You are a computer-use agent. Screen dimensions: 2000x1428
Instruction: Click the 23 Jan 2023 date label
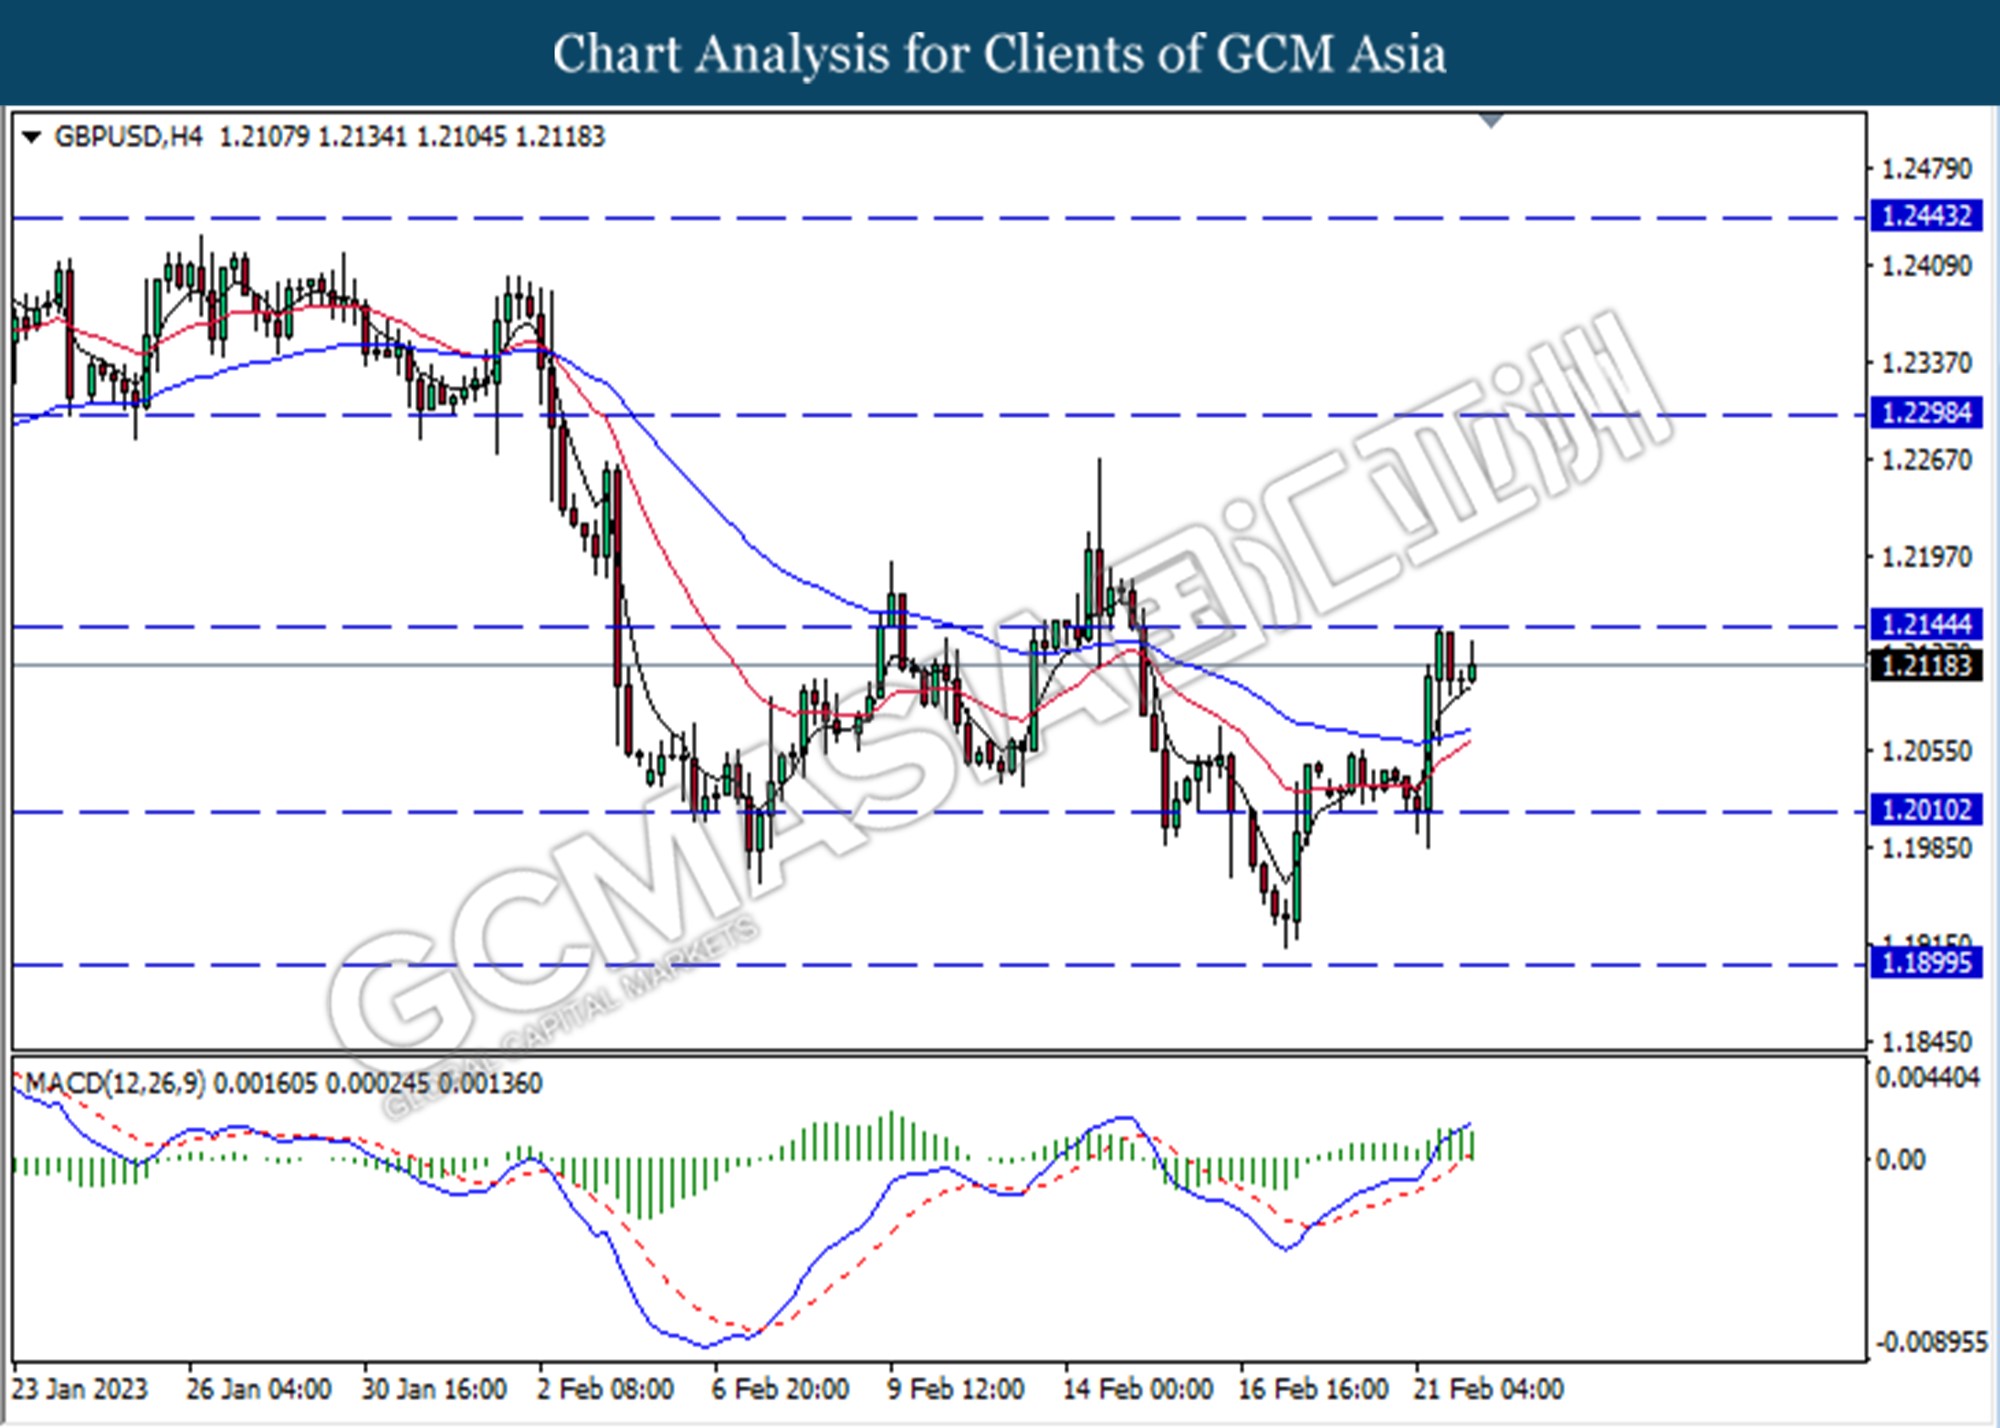(x=80, y=1389)
